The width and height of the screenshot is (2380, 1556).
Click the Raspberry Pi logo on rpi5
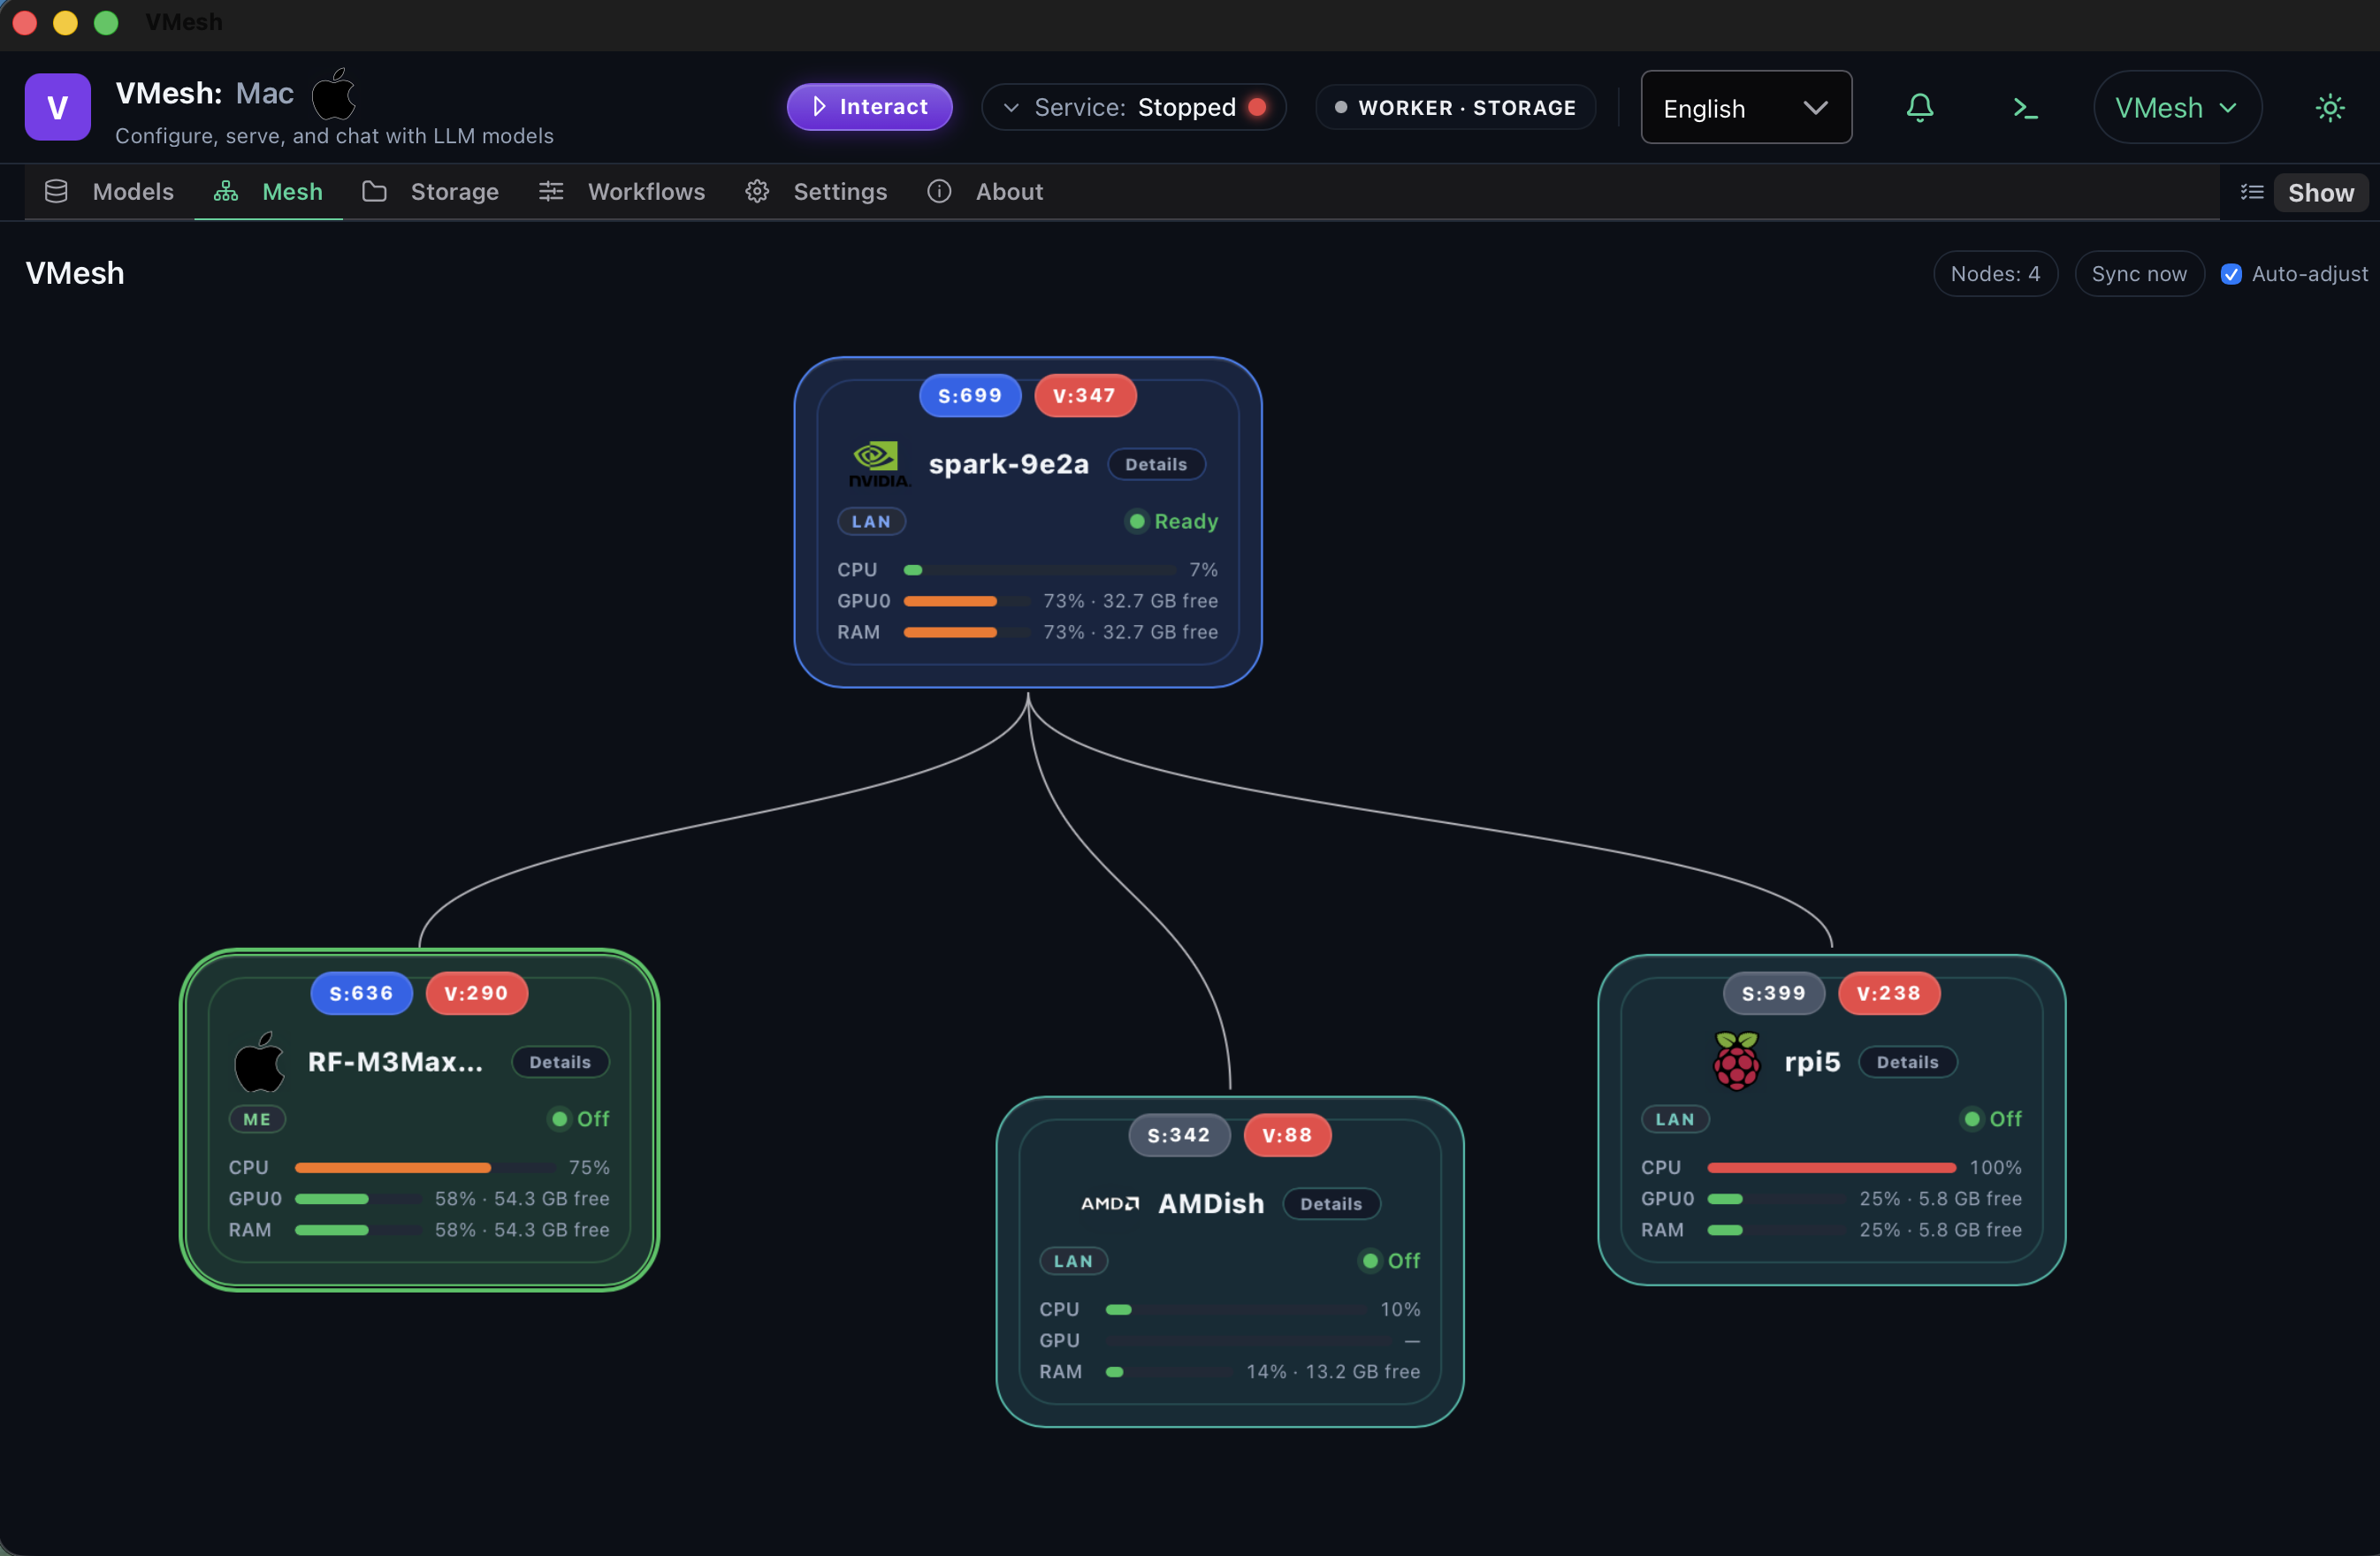tap(1736, 1061)
